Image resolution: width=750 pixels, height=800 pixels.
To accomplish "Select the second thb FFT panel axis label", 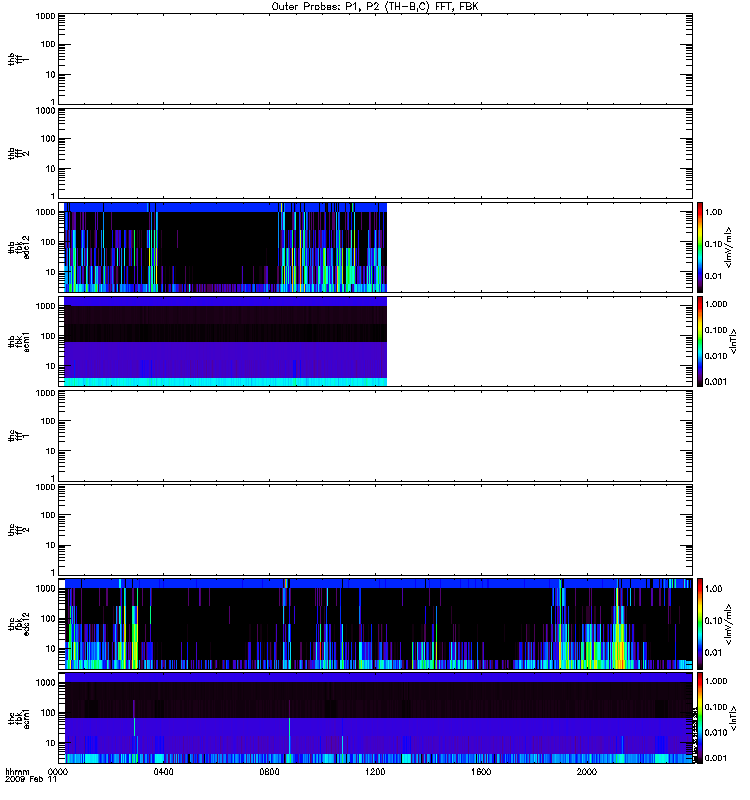I will pyautogui.click(x=19, y=154).
